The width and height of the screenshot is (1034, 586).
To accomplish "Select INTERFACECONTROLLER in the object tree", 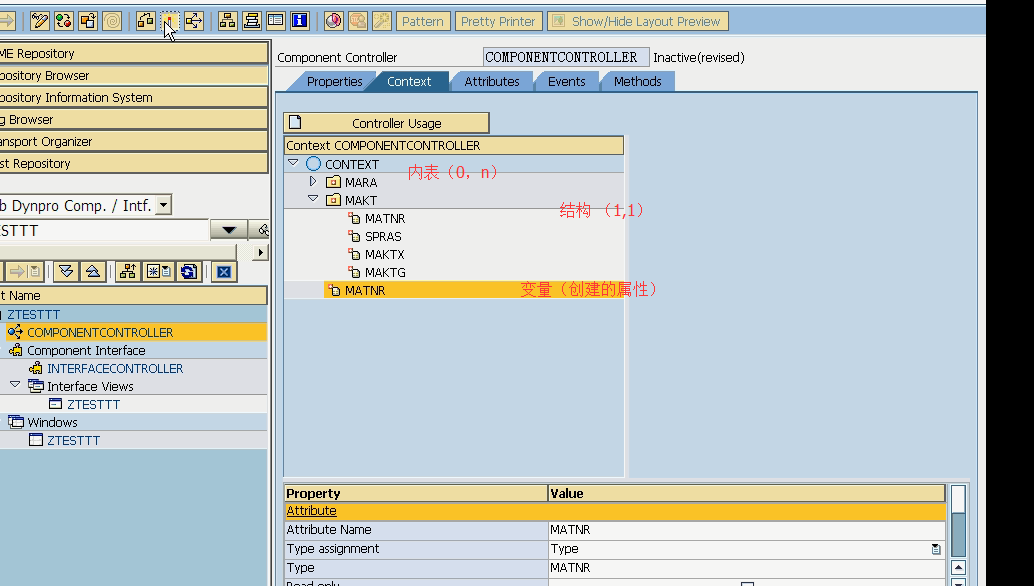I will [115, 368].
